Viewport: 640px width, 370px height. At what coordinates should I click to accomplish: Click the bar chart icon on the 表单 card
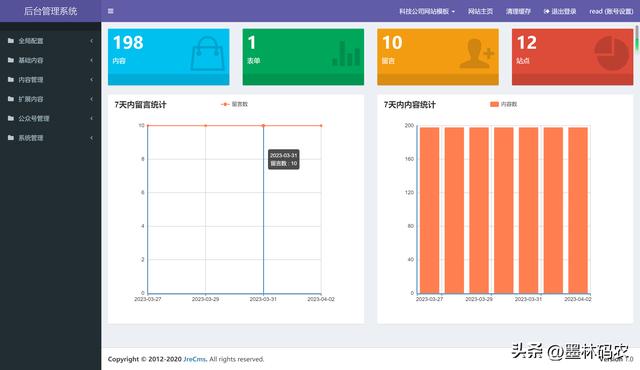pyautogui.click(x=346, y=53)
